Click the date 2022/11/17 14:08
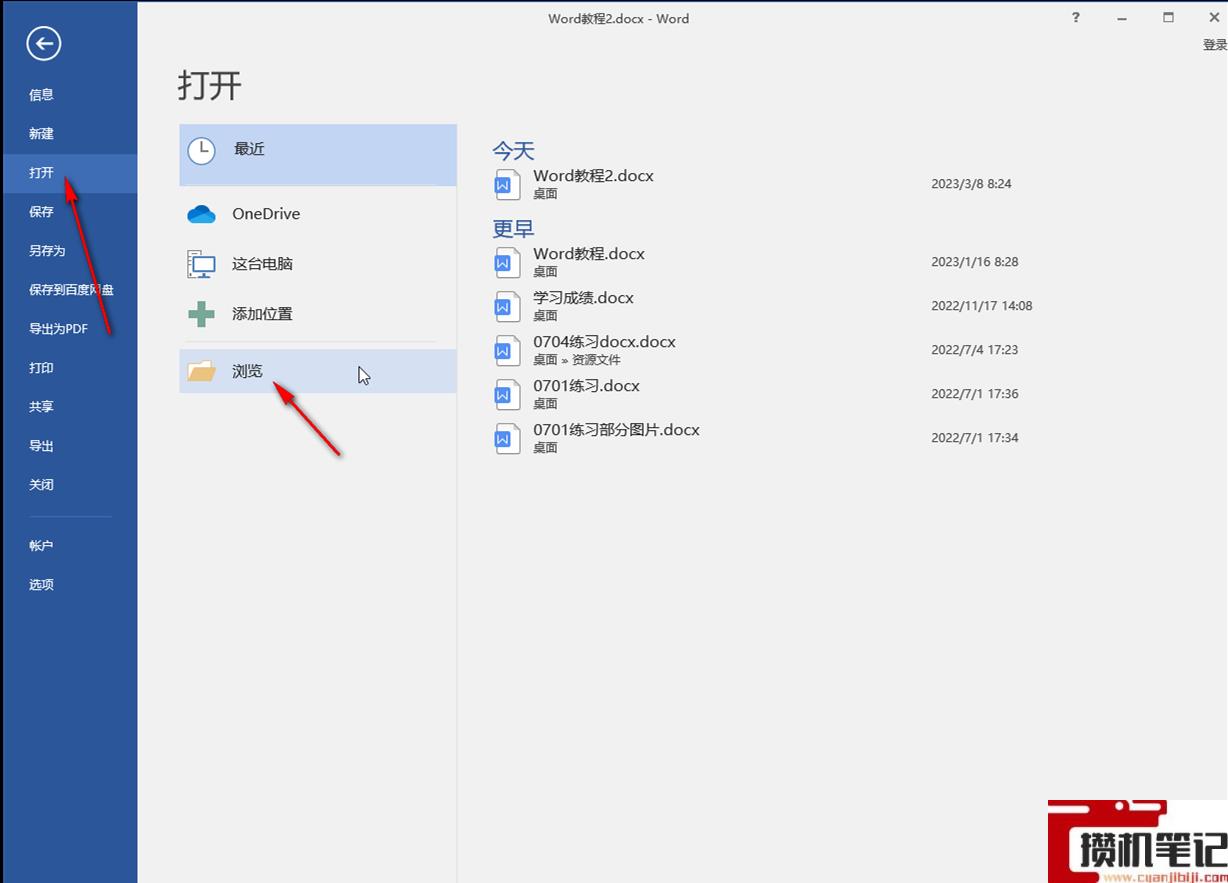1228x883 pixels. coord(981,306)
